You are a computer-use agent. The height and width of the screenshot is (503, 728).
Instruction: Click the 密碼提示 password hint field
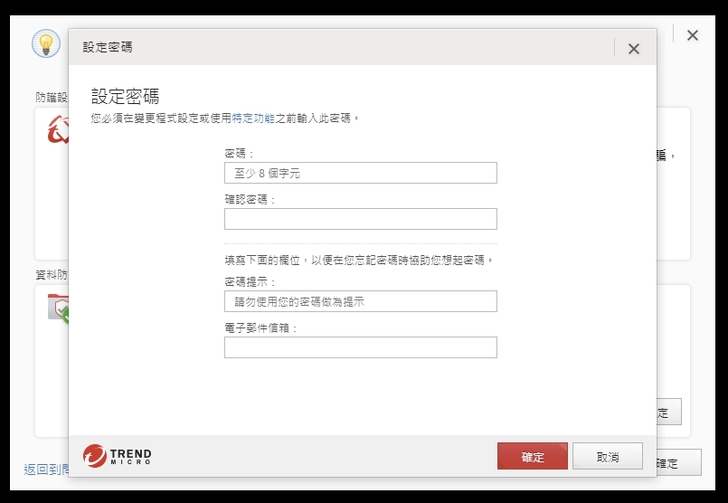tap(360, 301)
